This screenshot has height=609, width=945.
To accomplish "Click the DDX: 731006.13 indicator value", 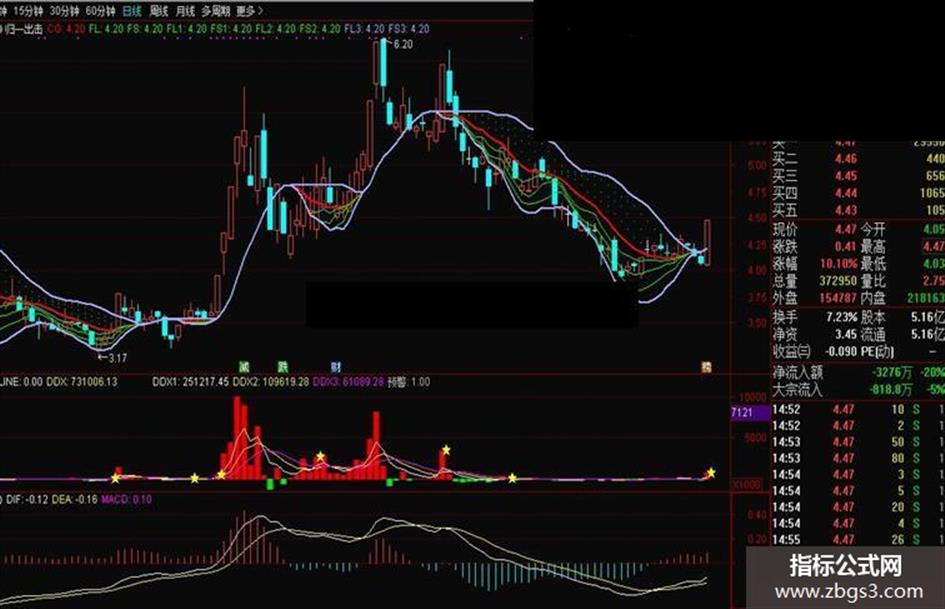I will click(82, 382).
